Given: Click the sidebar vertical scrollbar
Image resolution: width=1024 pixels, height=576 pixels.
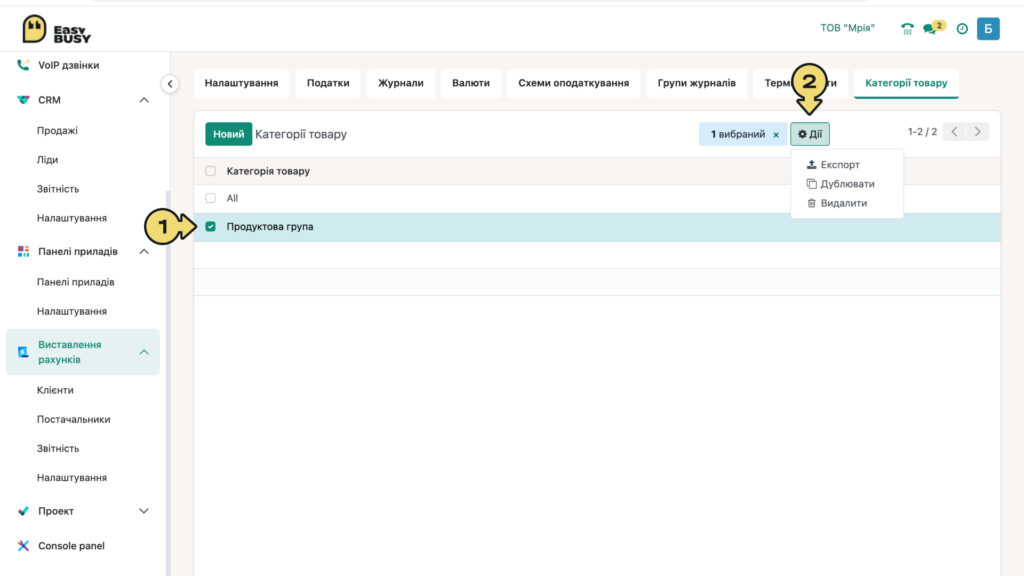Looking at the screenshot, I should pos(167,382).
